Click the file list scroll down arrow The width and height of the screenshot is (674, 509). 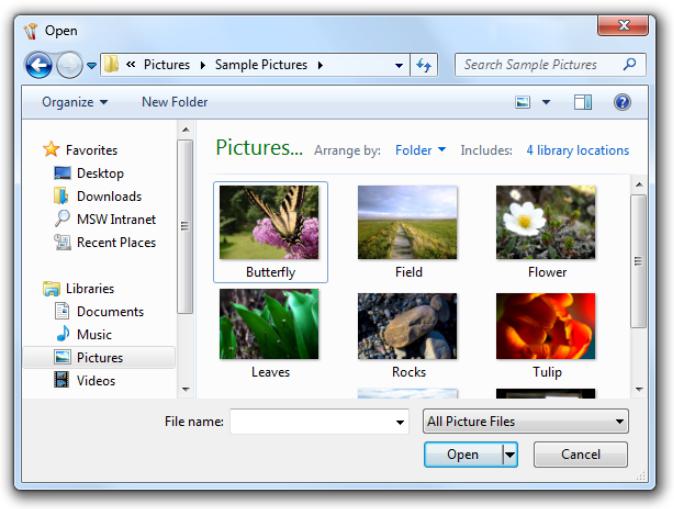(x=639, y=389)
